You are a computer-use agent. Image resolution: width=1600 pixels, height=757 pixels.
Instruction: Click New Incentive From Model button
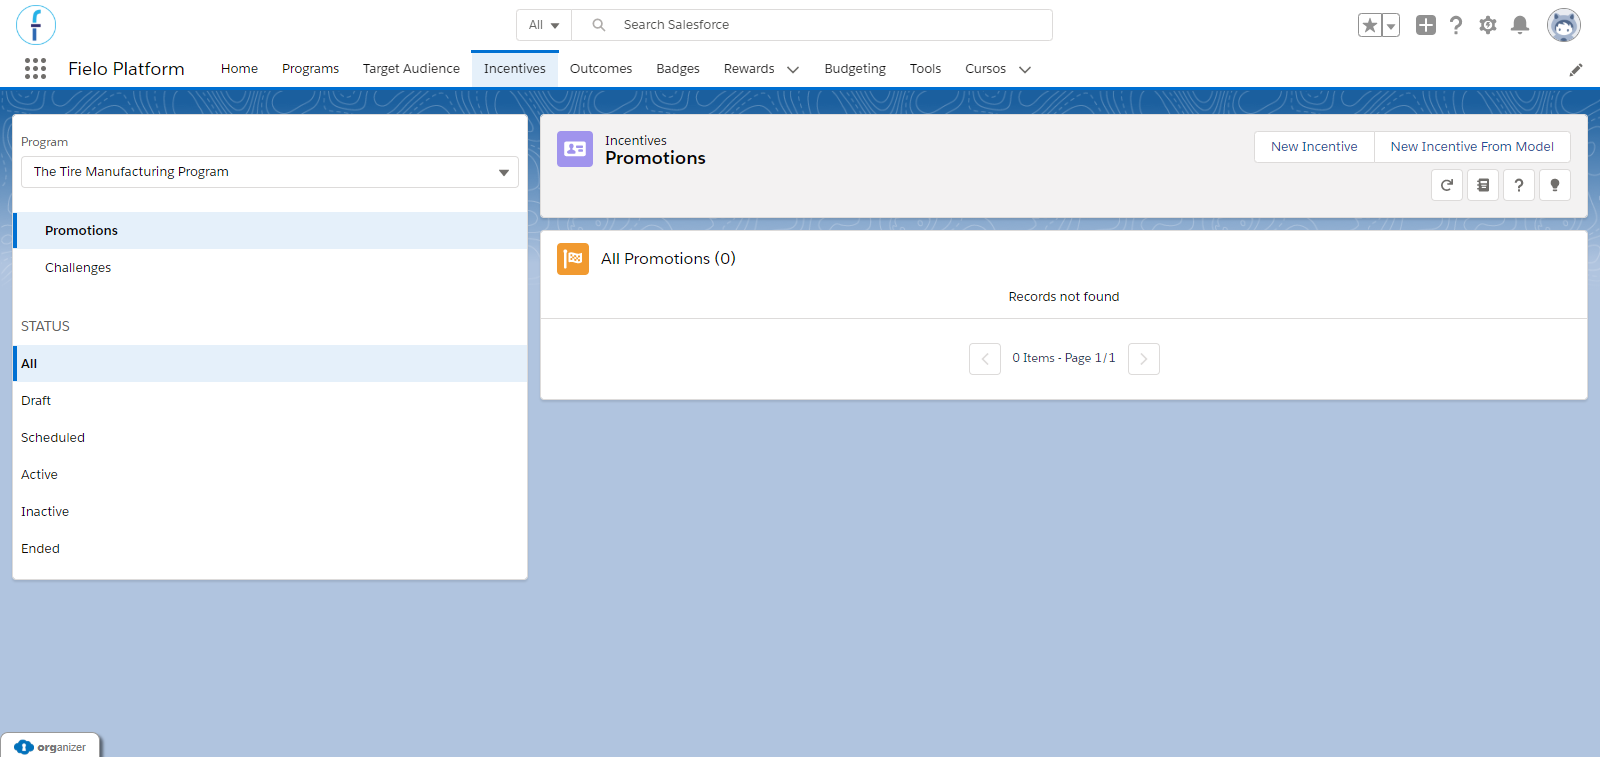tap(1472, 147)
